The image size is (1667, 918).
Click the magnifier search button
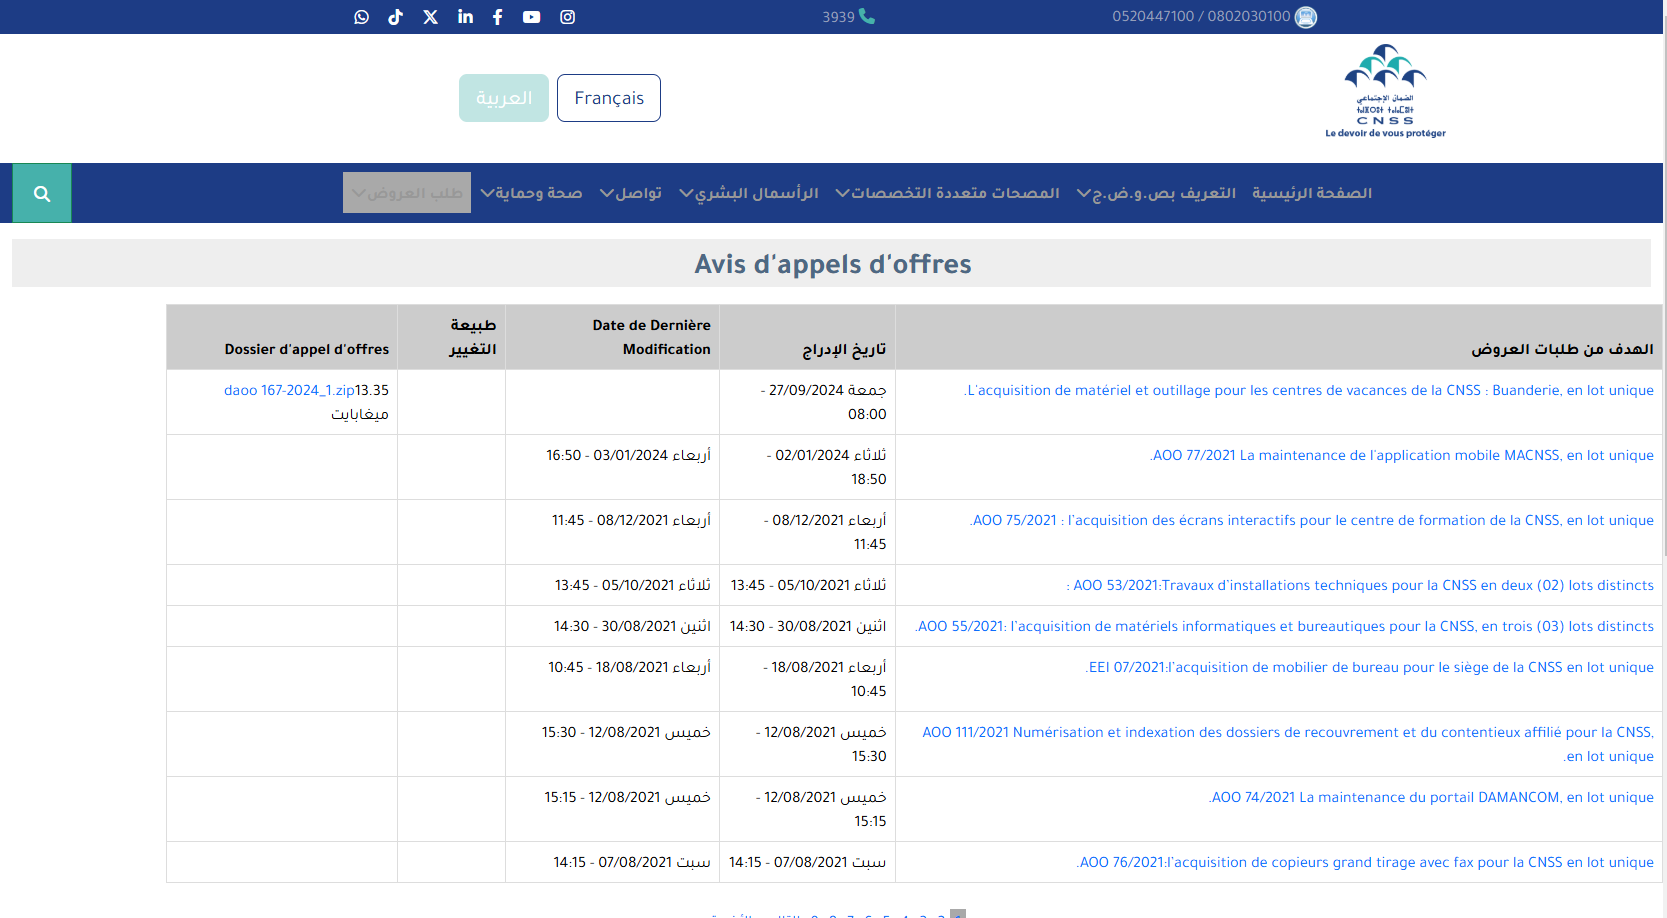[x=42, y=193]
